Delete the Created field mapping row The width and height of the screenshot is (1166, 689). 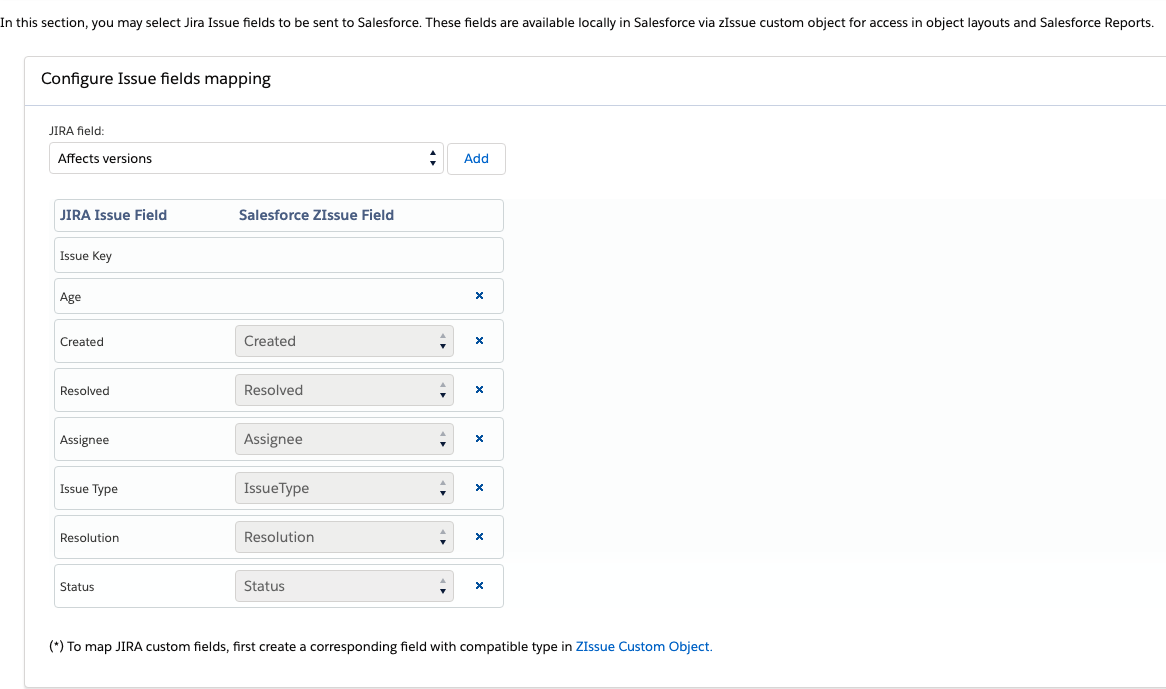click(x=479, y=341)
